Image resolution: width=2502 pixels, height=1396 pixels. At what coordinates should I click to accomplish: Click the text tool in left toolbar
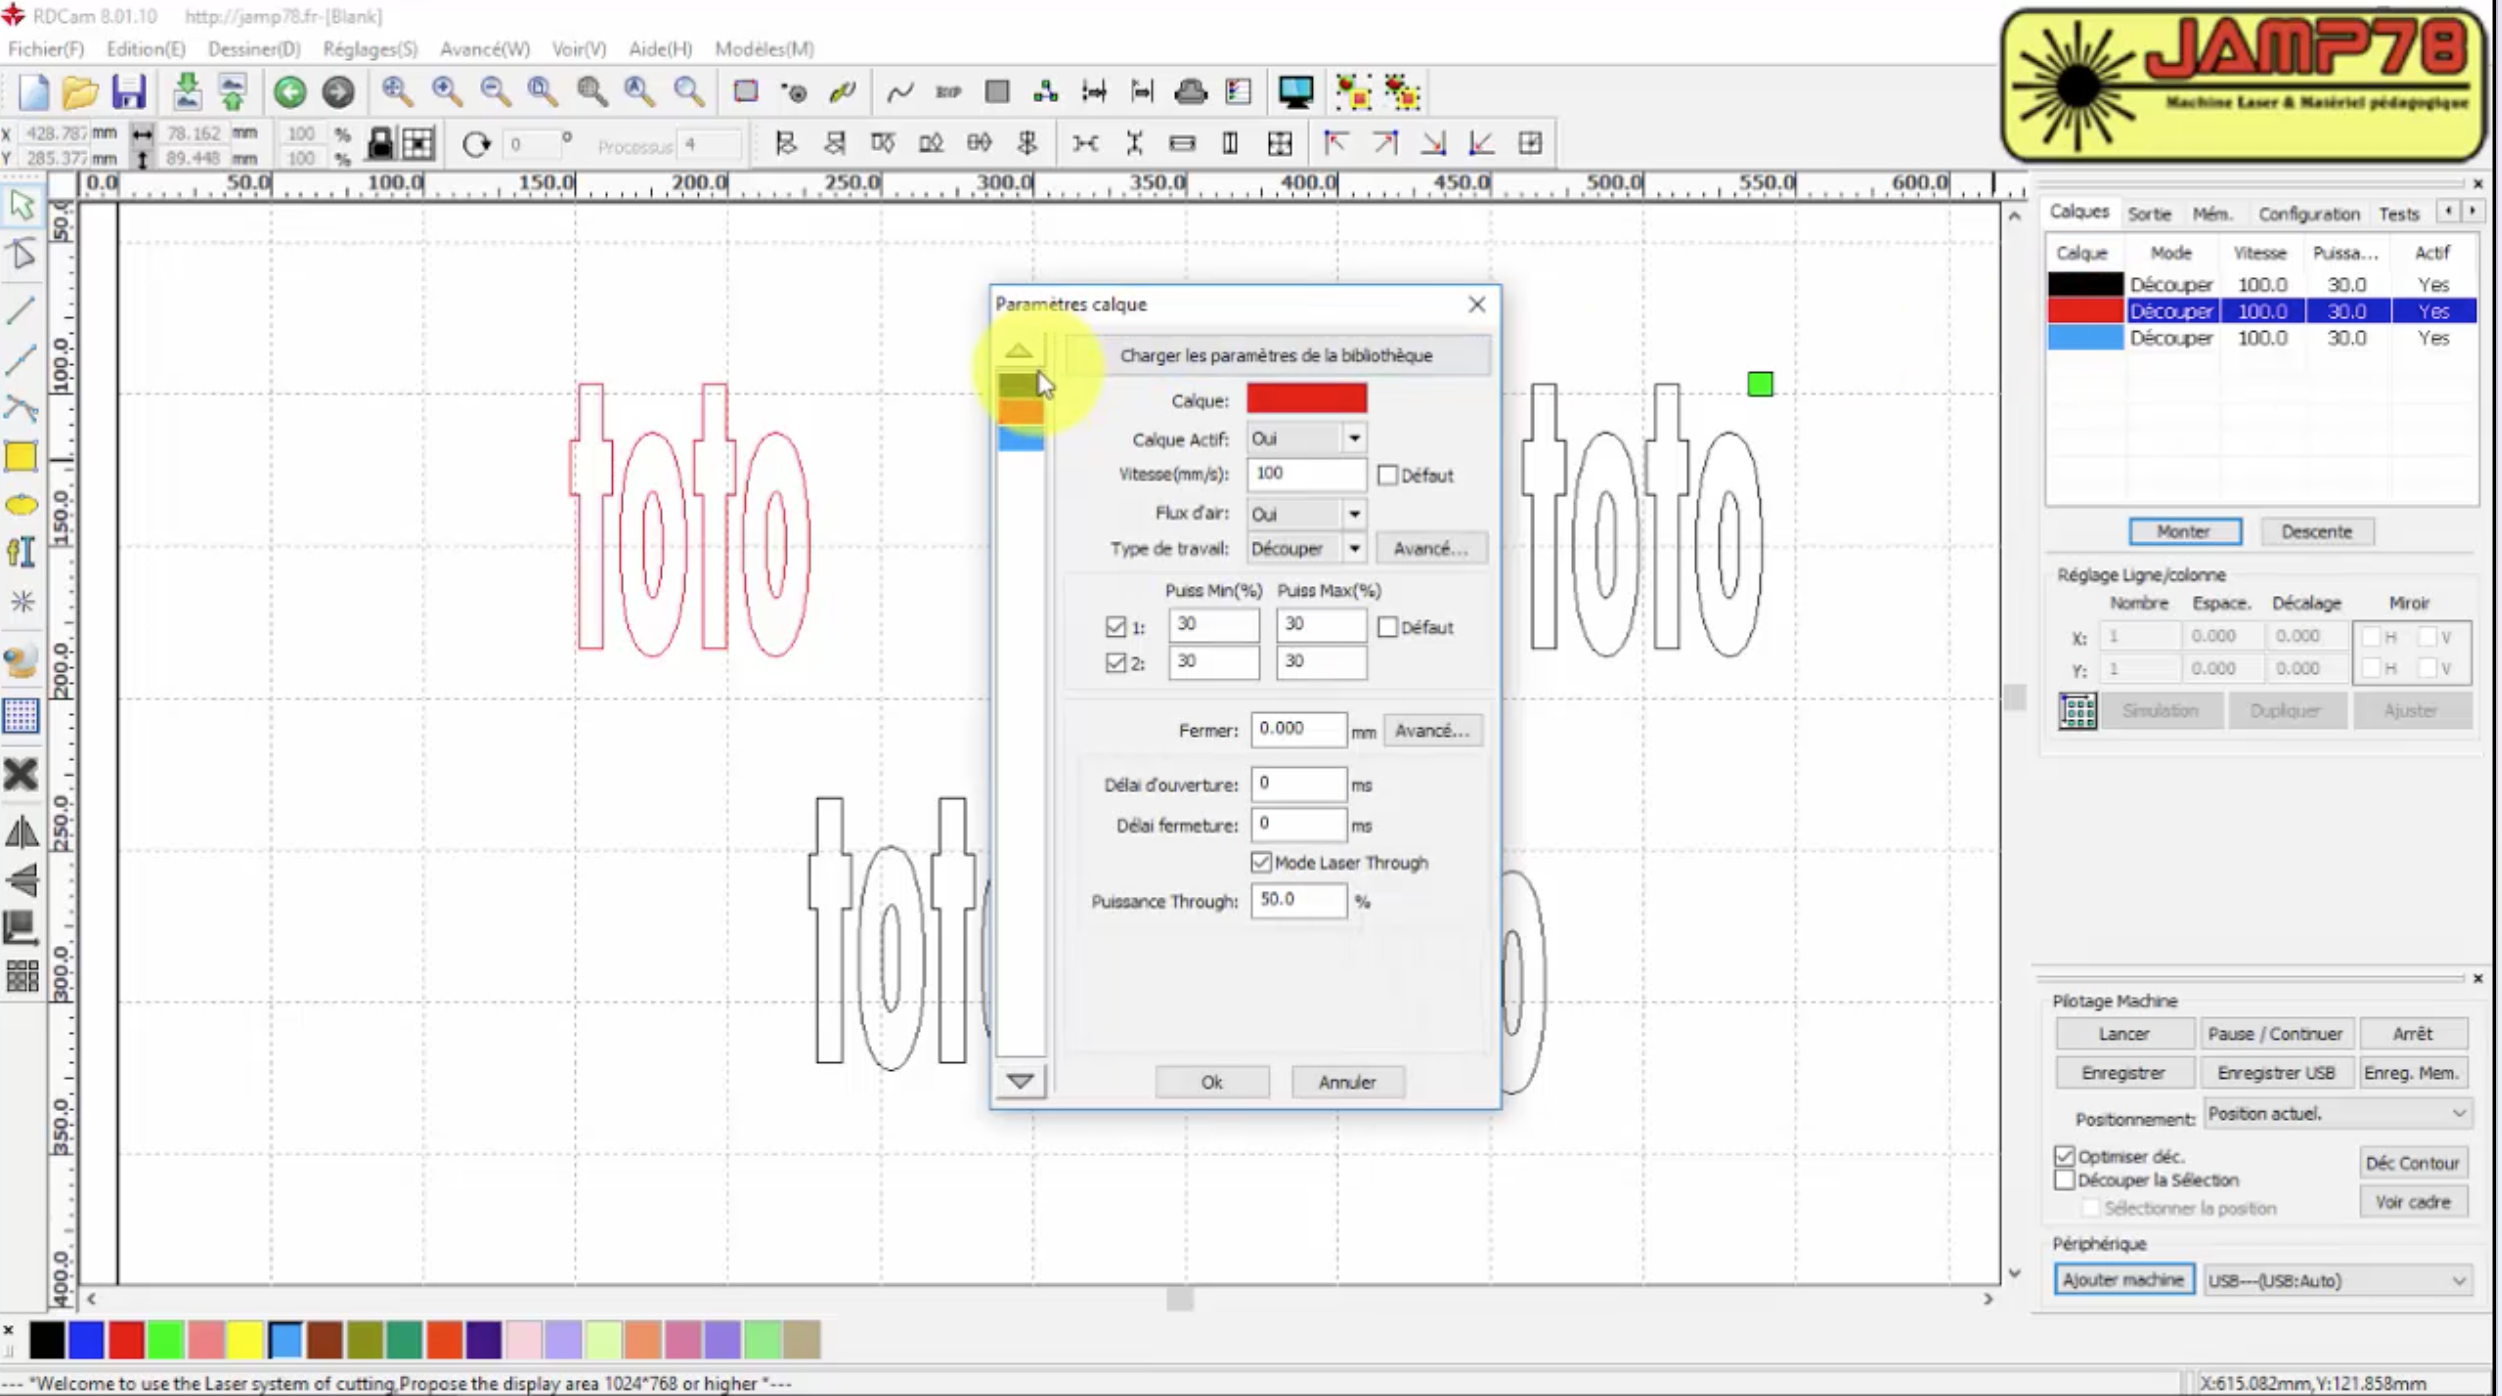[21, 552]
